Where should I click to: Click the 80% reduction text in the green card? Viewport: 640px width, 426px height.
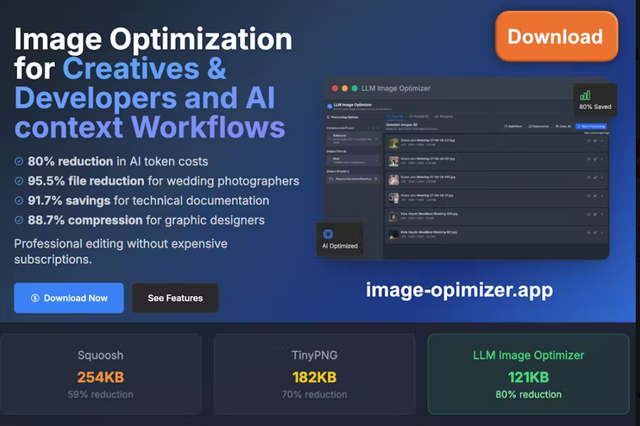529,395
